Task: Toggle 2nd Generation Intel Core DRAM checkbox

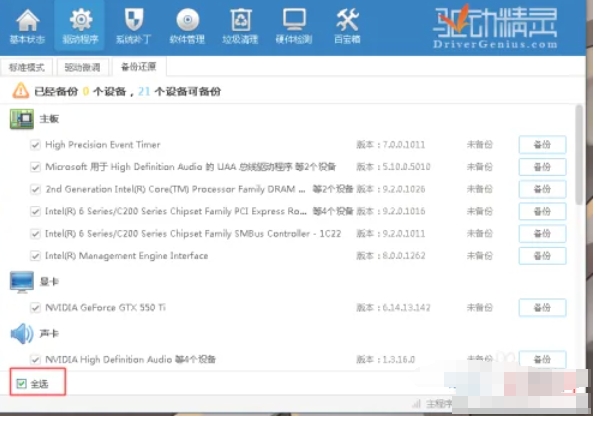Action: pyautogui.click(x=35, y=190)
